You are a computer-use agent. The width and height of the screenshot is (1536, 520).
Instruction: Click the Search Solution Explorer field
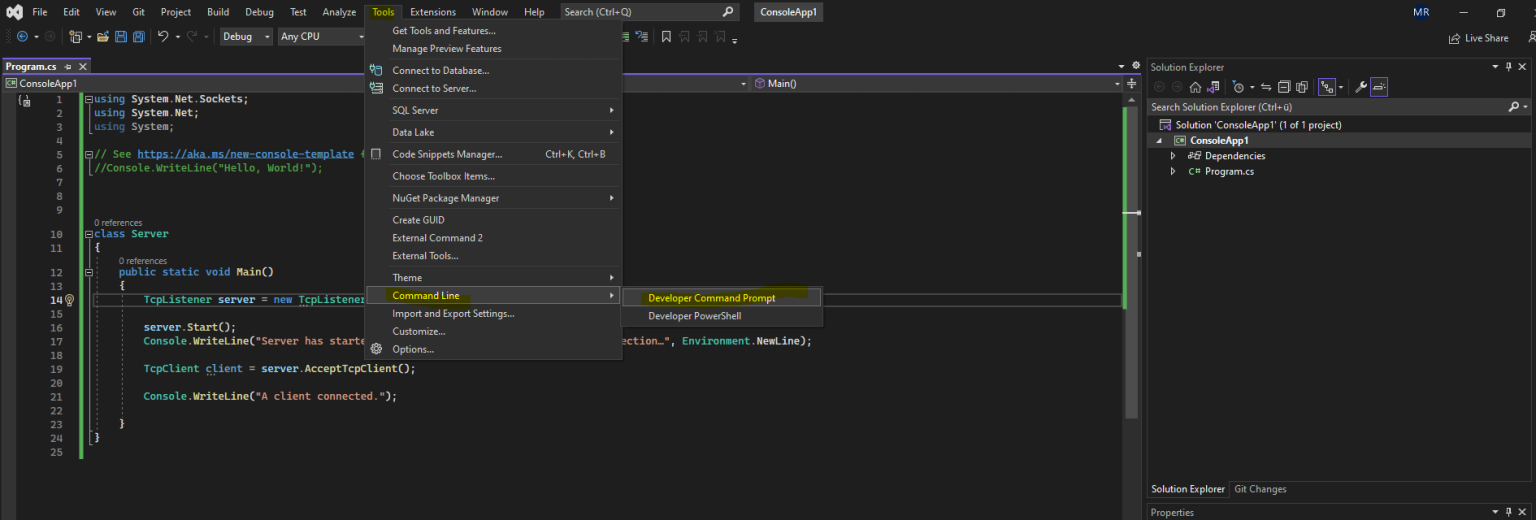(1325, 107)
